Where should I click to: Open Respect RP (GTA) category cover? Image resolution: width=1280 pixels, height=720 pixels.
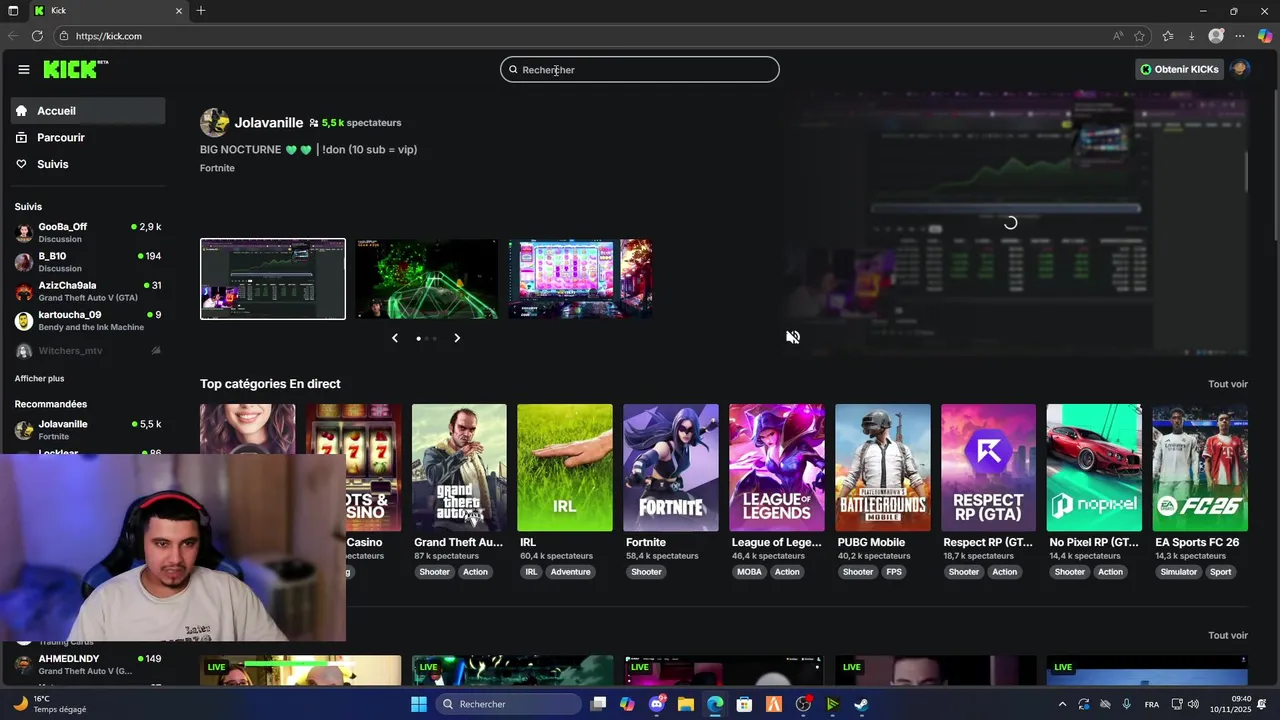coord(989,467)
